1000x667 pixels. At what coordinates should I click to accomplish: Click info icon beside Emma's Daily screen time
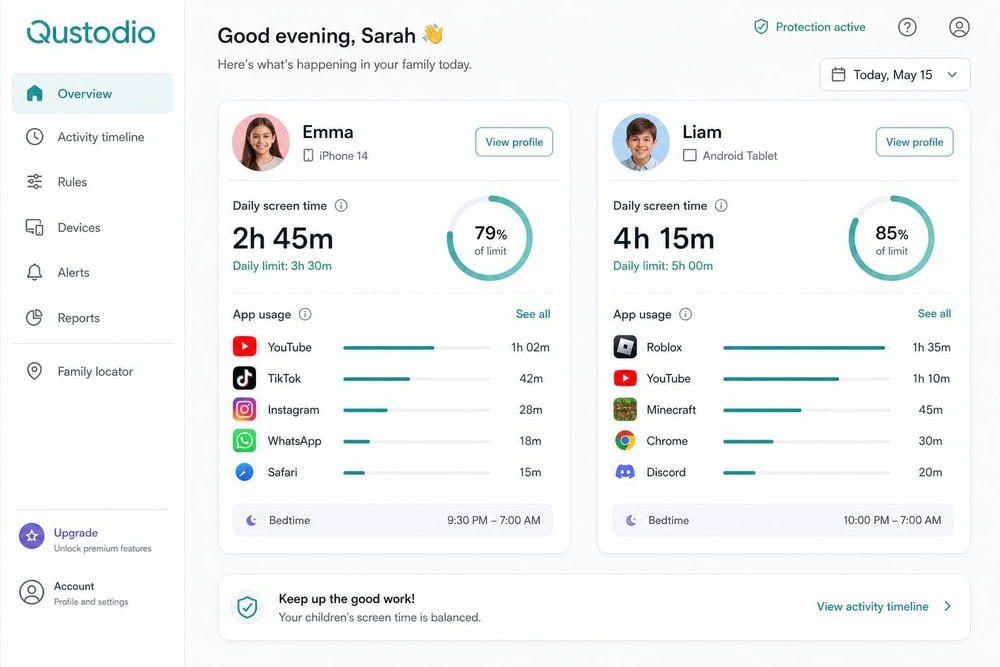341,205
